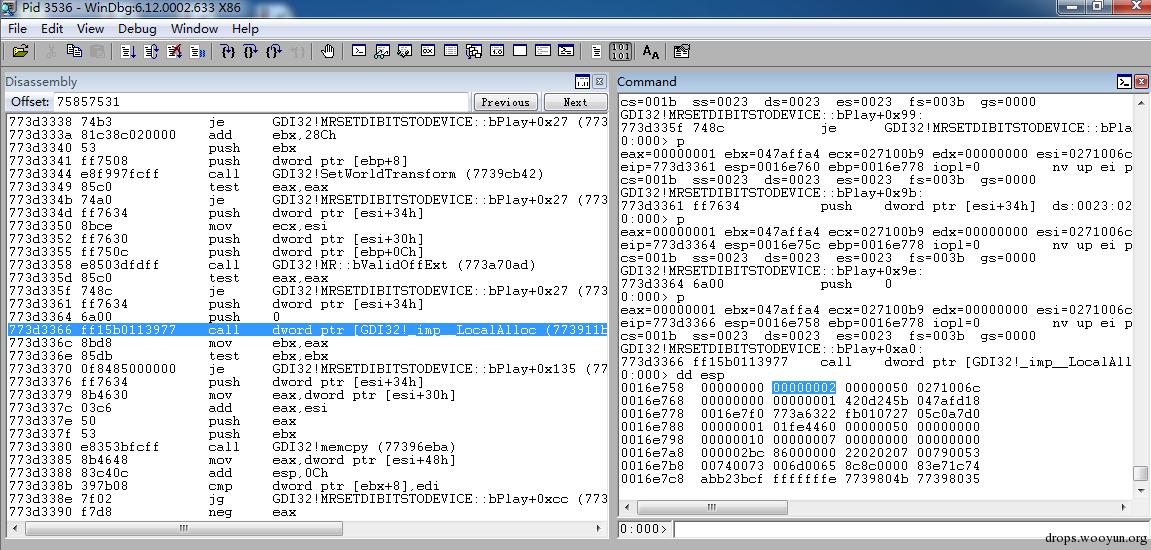The height and width of the screenshot is (550, 1151).
Task: Click the Offset address input field
Action: [x=260, y=102]
